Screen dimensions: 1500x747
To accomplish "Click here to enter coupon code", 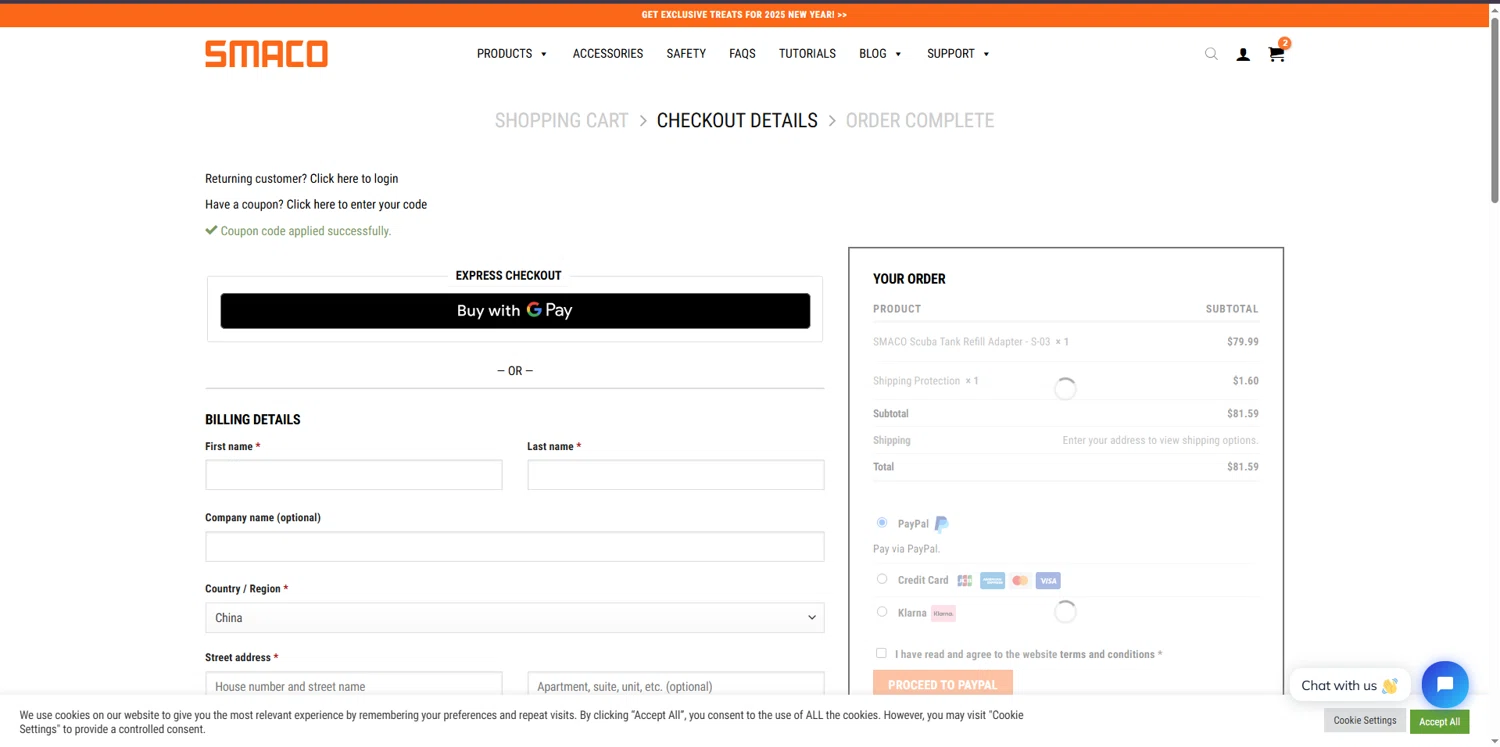I will click(x=357, y=205).
